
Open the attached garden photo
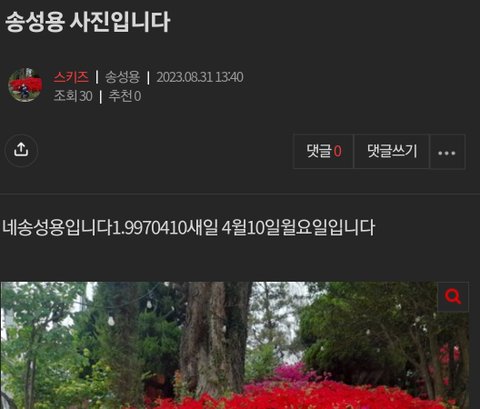pos(235,345)
